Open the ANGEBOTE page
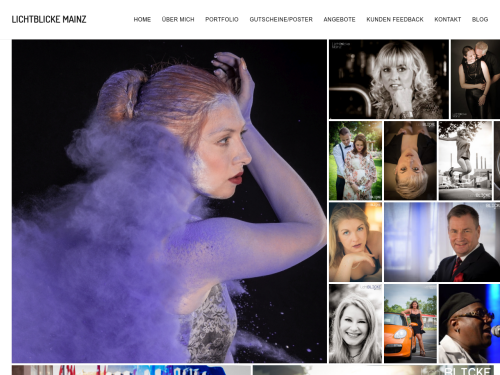 [339, 20]
